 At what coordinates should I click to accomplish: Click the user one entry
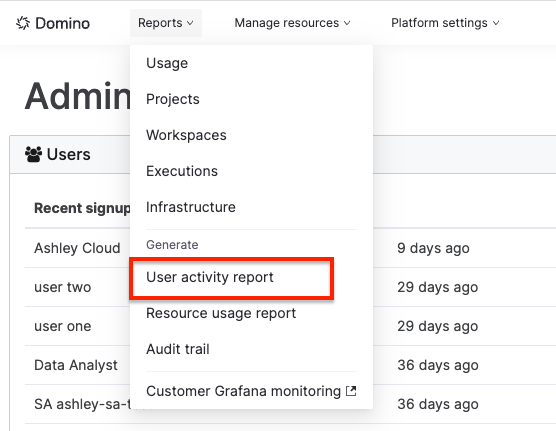point(63,326)
